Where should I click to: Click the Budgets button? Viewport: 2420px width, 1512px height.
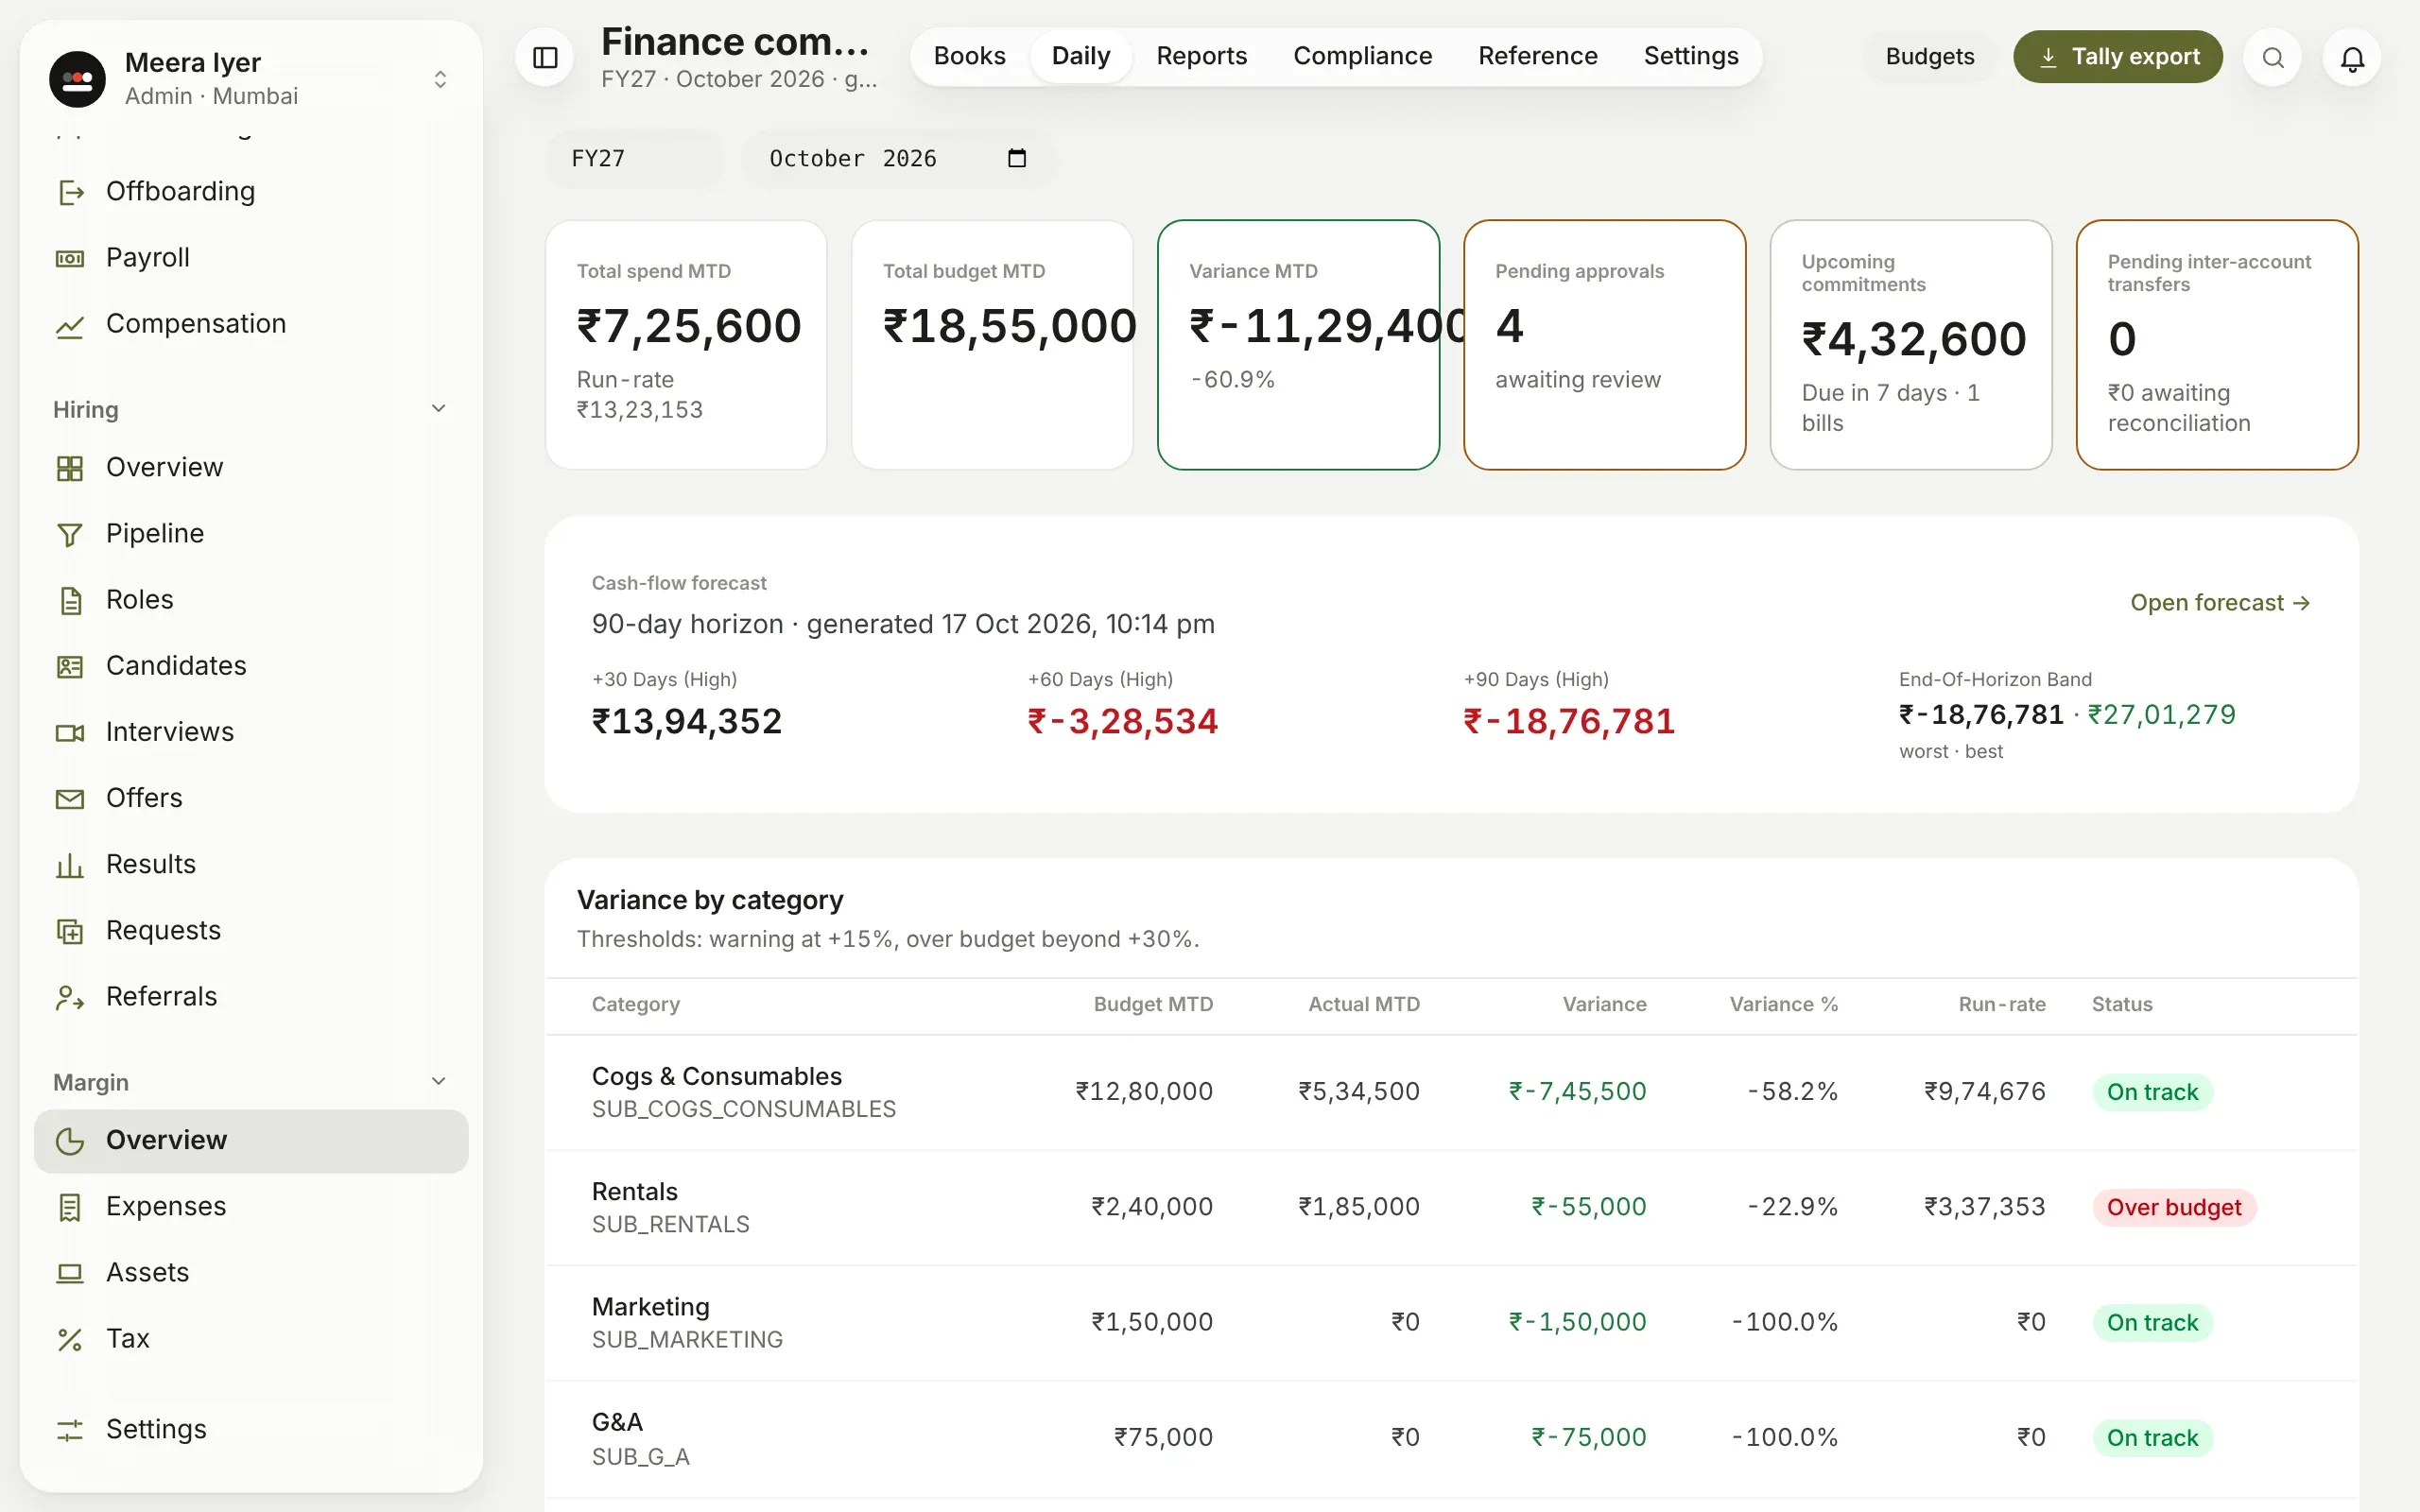point(1929,57)
